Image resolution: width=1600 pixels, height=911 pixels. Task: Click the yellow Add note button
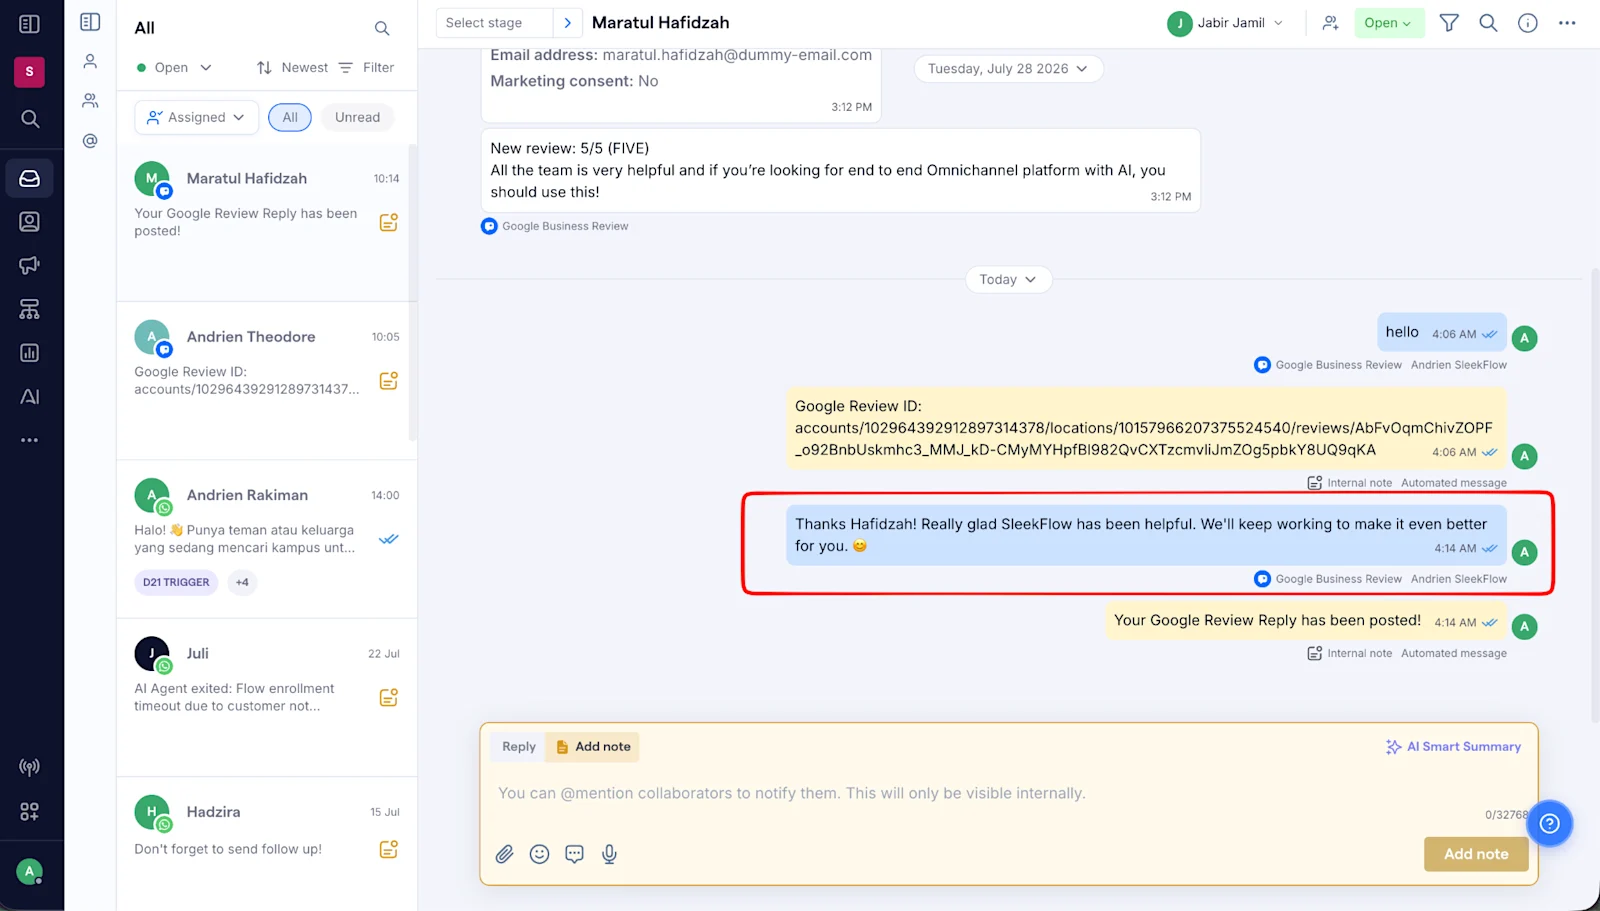coord(1476,854)
